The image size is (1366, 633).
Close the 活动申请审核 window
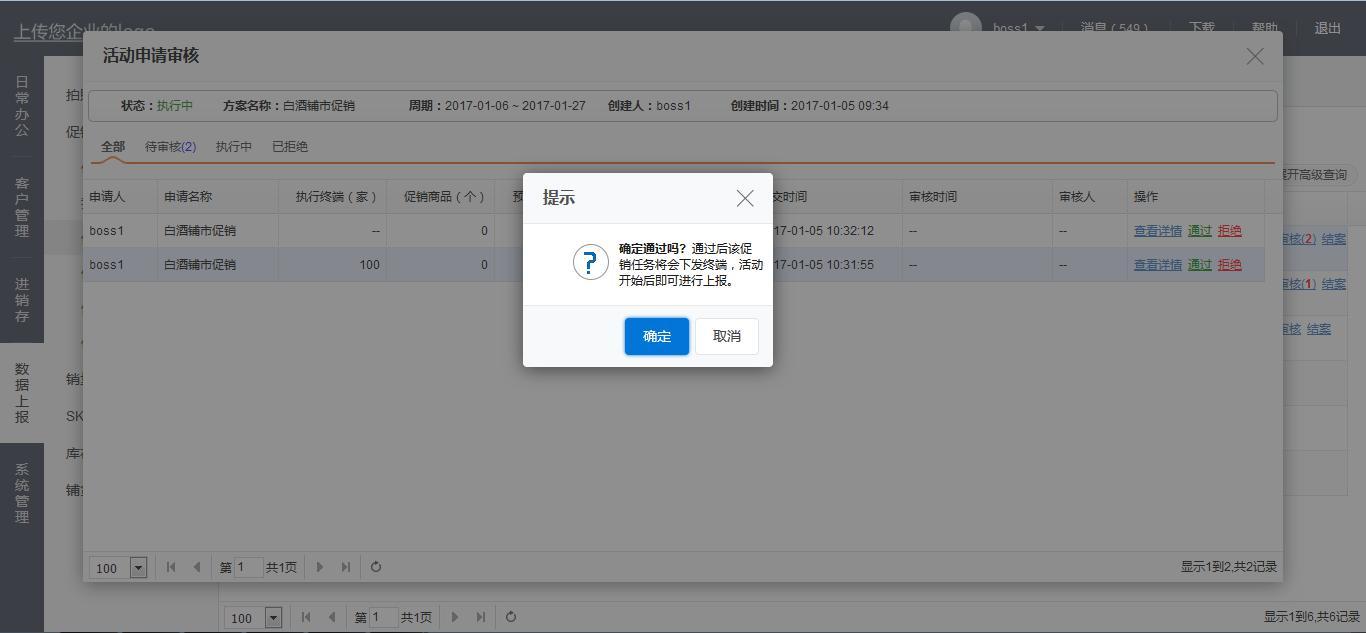[x=1255, y=57]
